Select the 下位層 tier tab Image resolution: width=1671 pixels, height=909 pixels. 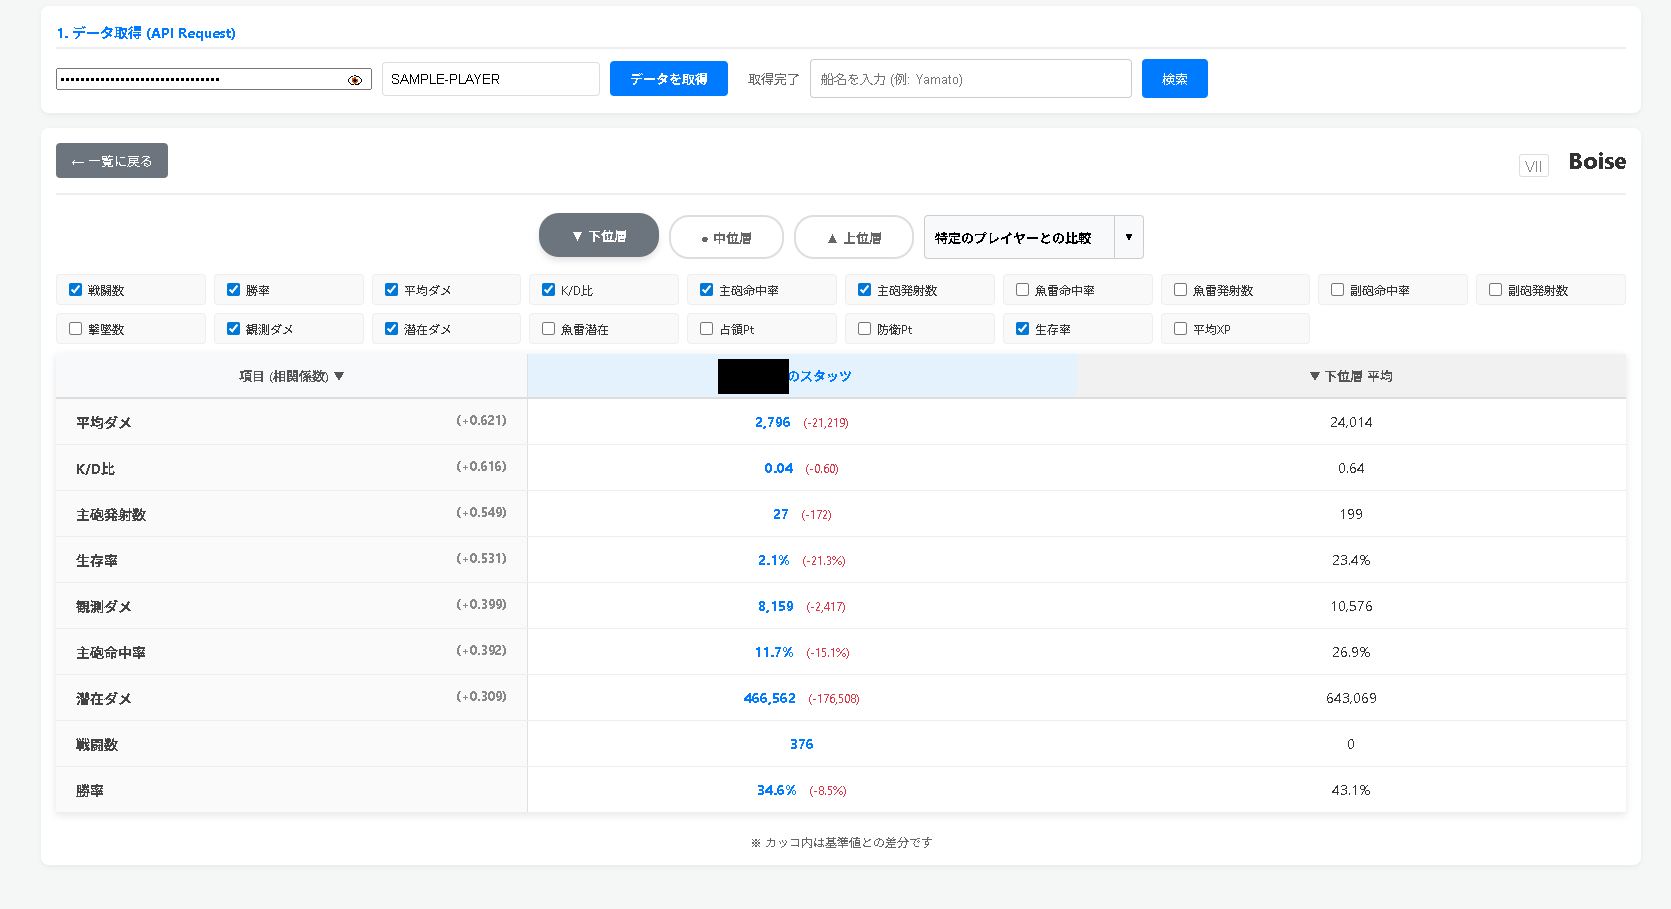click(x=598, y=236)
